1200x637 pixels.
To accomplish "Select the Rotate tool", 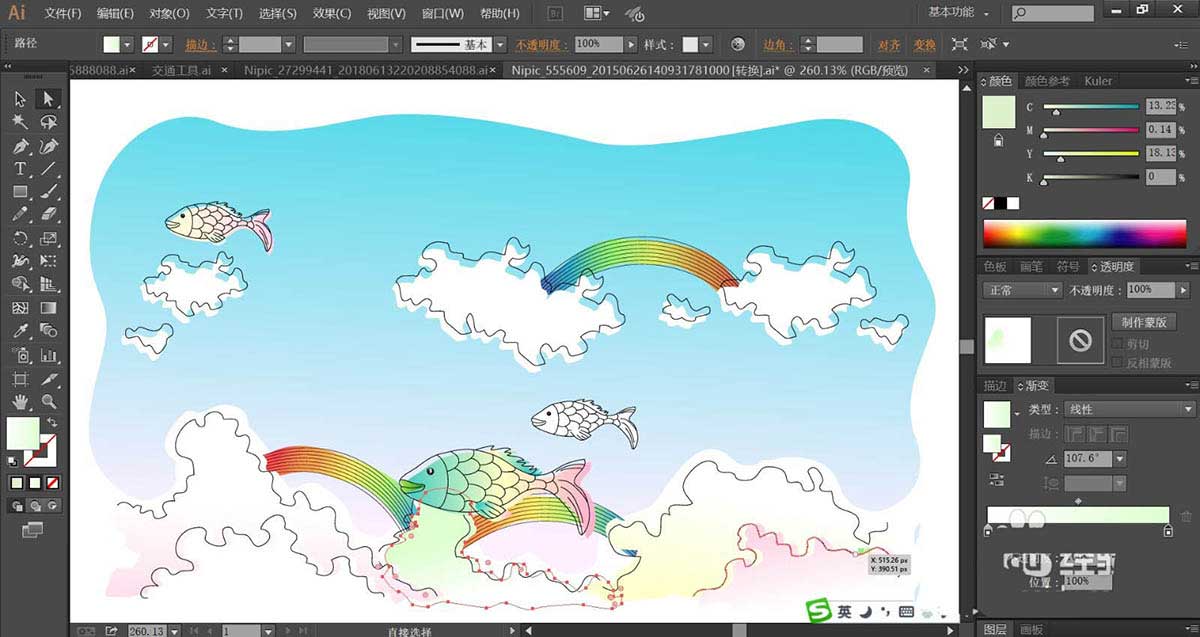I will pyautogui.click(x=20, y=239).
